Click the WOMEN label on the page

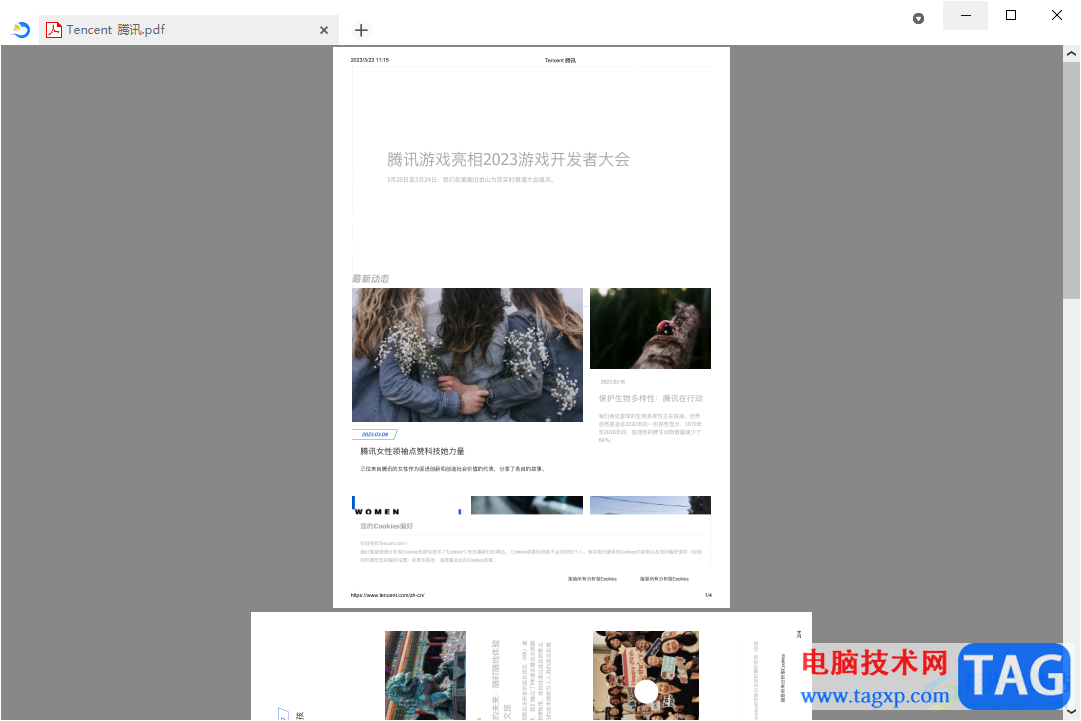(x=376, y=511)
